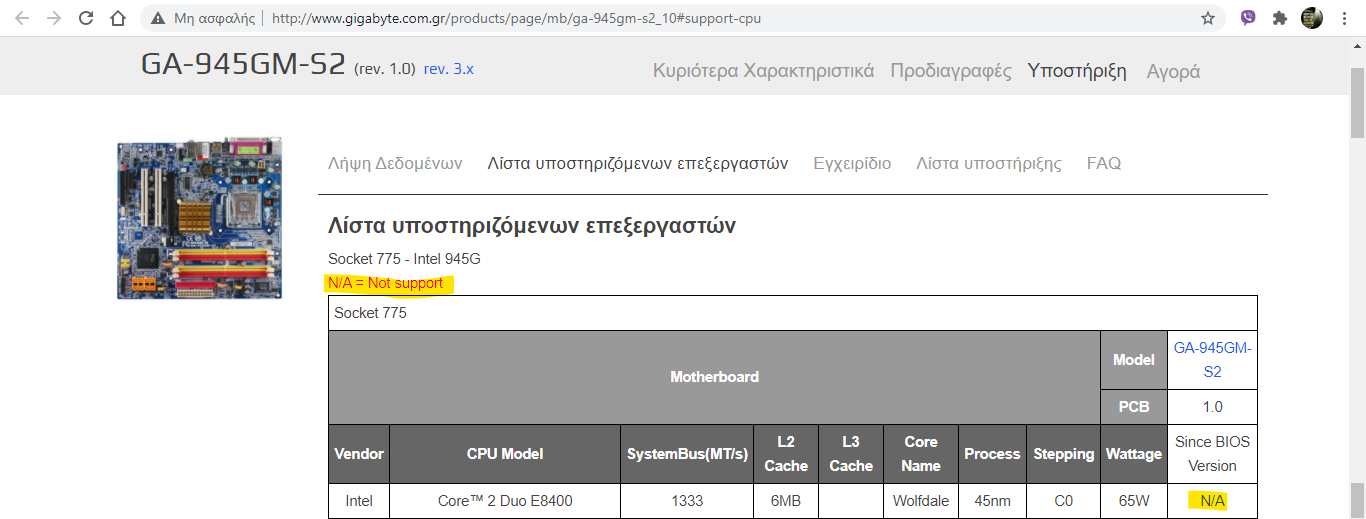Click the PCB 1.0 value cell
The height and width of the screenshot is (519, 1366).
click(x=1212, y=407)
